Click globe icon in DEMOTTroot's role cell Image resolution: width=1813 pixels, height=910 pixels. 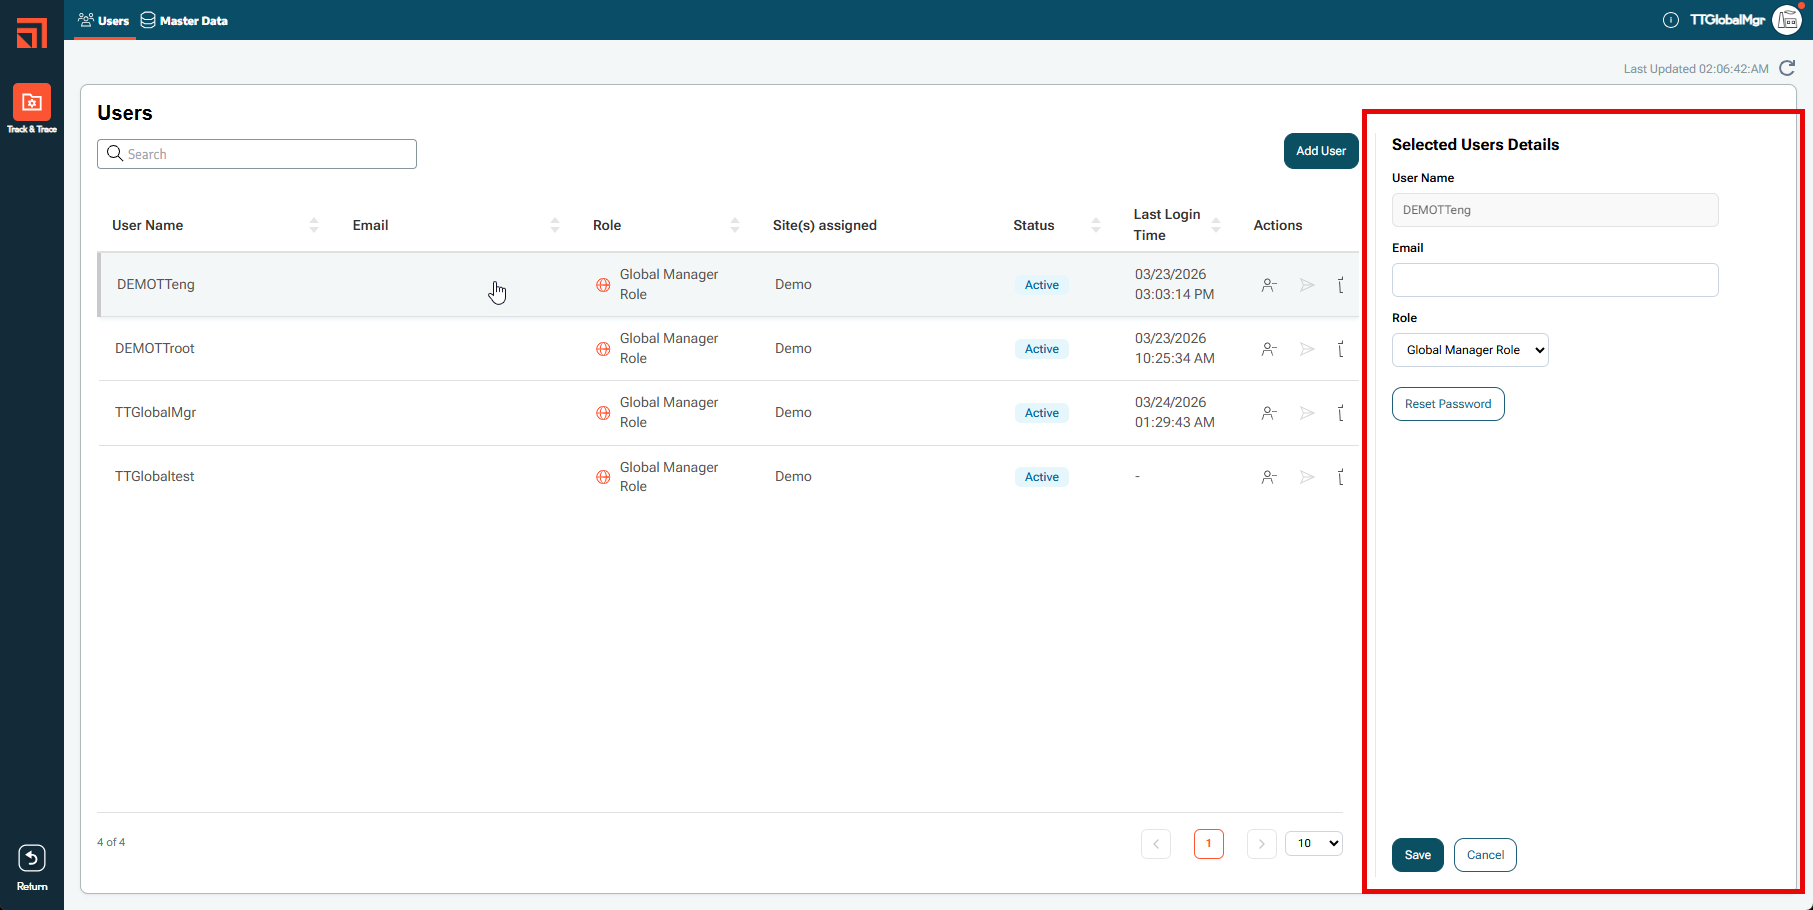(603, 349)
